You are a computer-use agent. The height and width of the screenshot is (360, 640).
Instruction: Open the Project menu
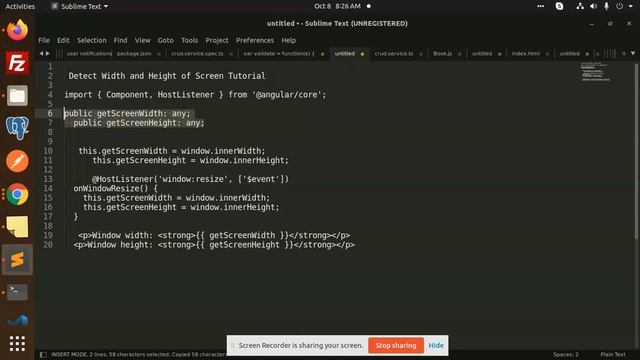point(217,40)
